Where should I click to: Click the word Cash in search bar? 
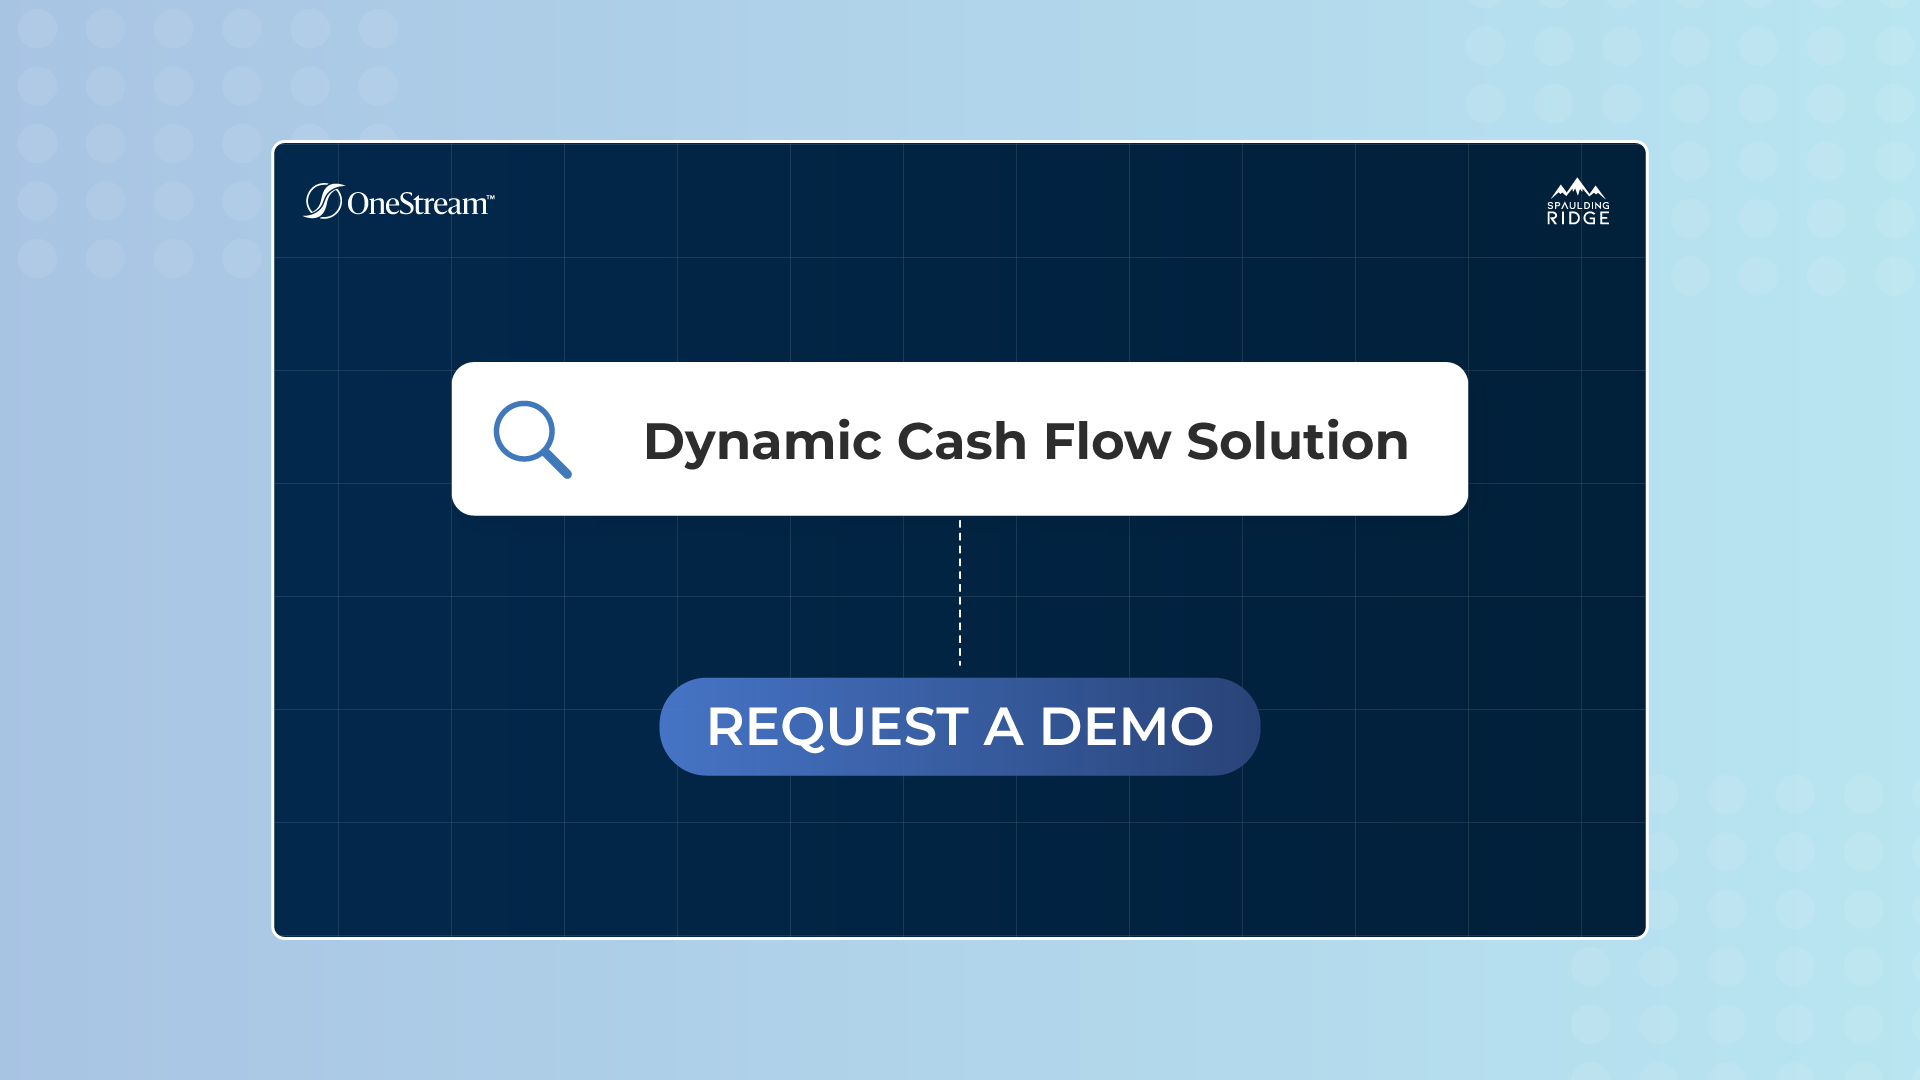click(x=962, y=442)
